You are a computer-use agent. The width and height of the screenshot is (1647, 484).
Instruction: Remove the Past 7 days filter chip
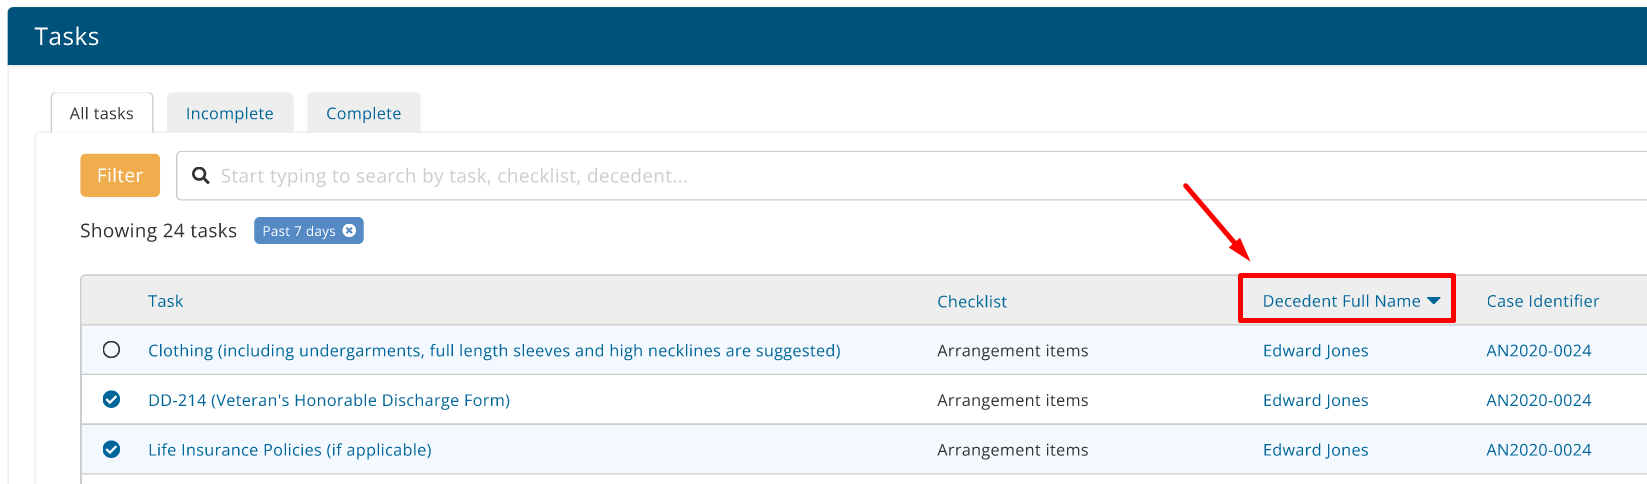point(349,231)
